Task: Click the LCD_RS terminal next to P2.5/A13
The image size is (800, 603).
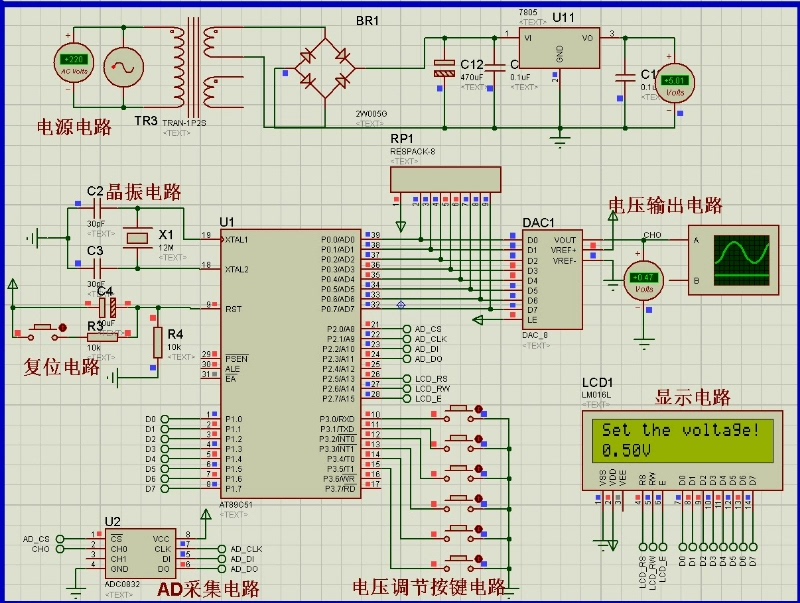Action: coord(407,379)
